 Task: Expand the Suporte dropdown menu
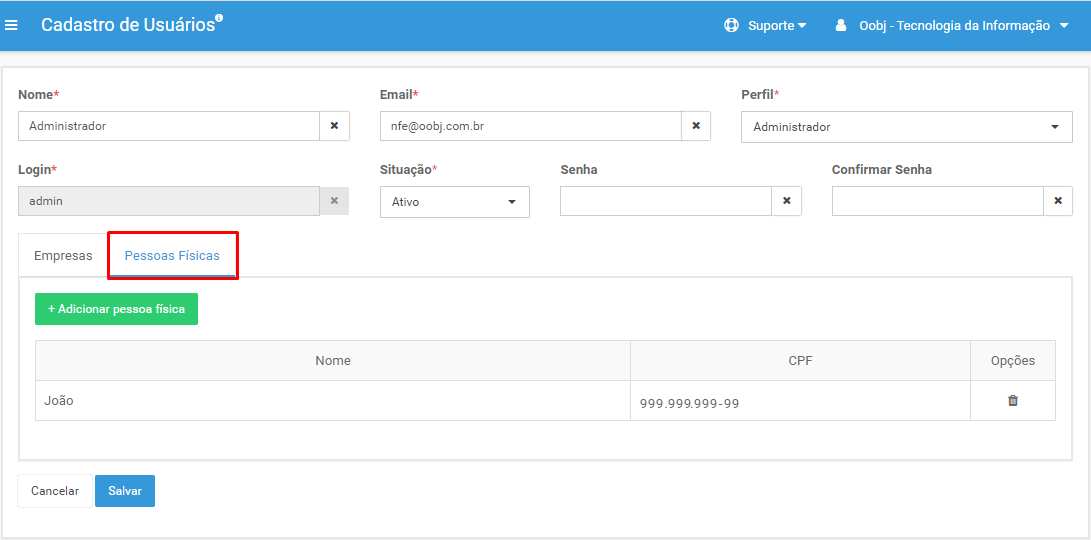tap(777, 26)
